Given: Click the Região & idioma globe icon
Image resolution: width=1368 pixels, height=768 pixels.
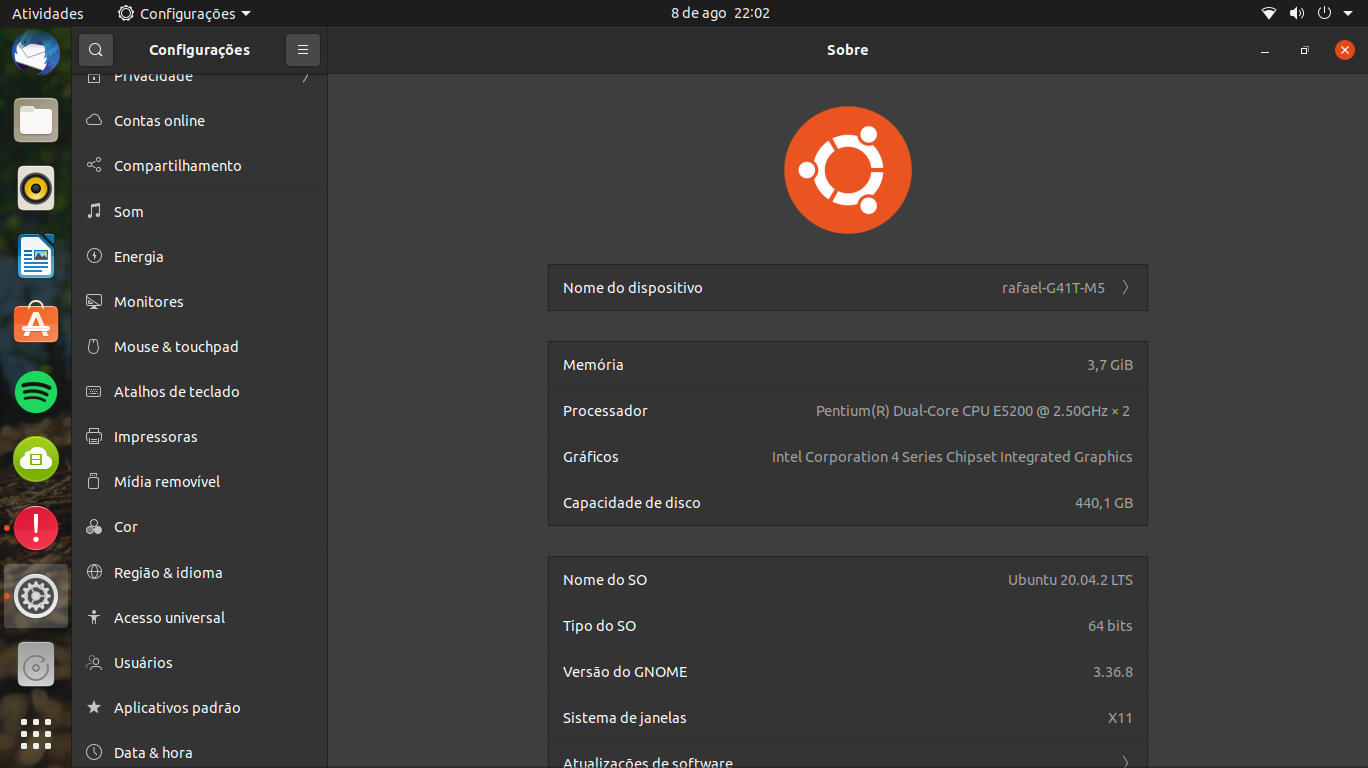Looking at the screenshot, I should 94,572.
